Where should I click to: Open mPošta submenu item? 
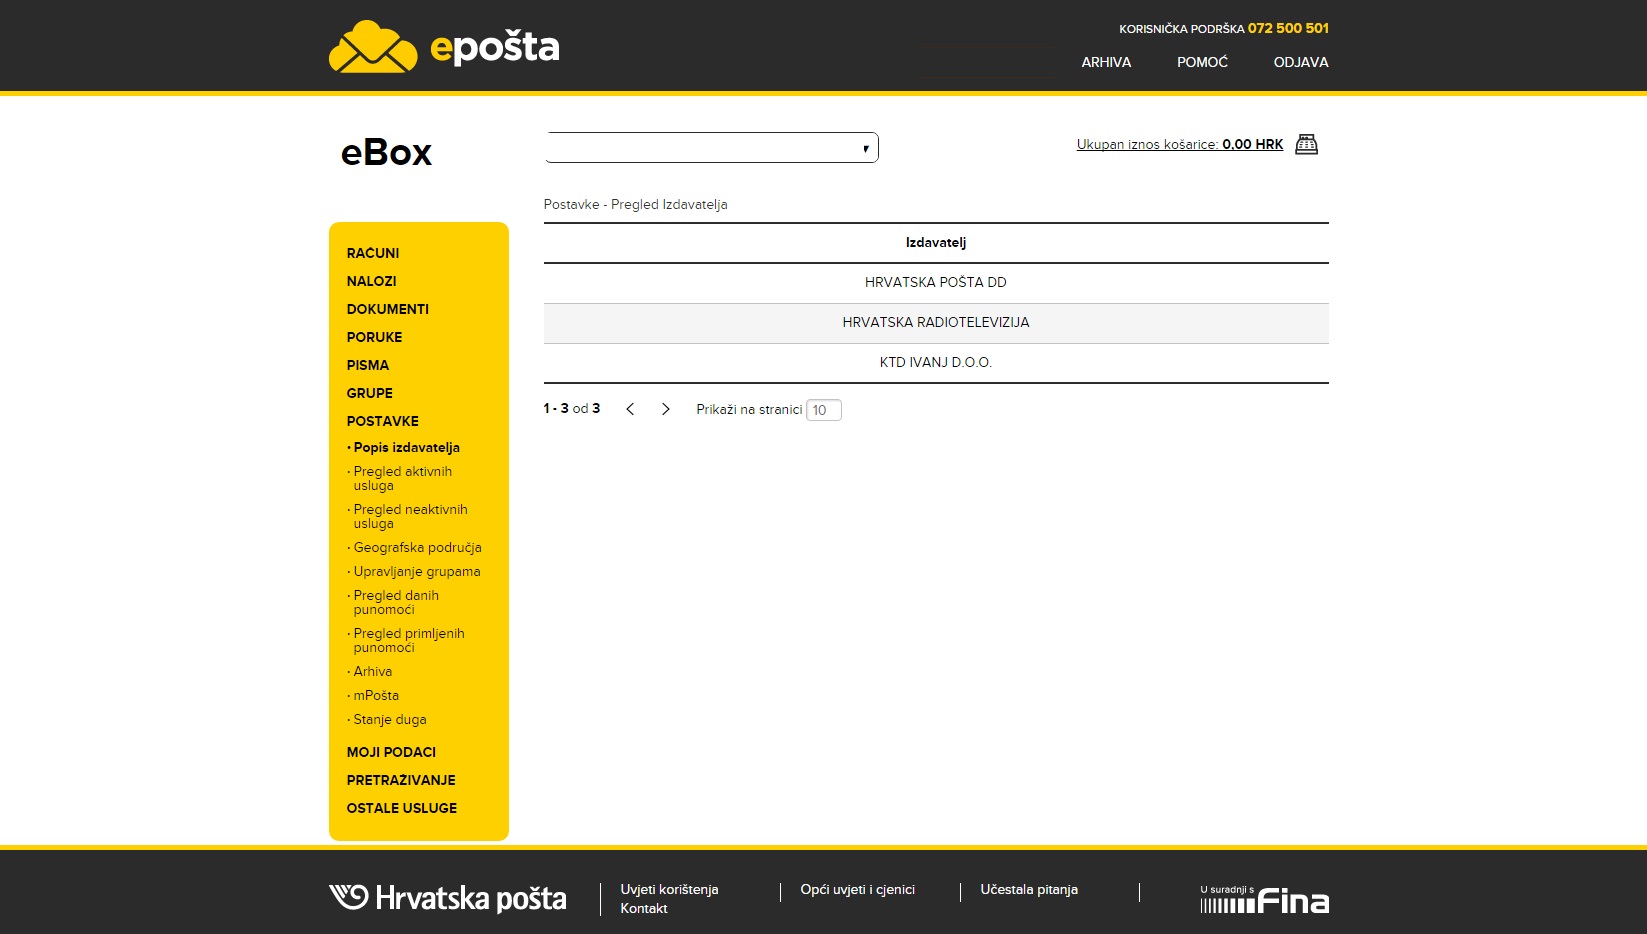[375, 695]
